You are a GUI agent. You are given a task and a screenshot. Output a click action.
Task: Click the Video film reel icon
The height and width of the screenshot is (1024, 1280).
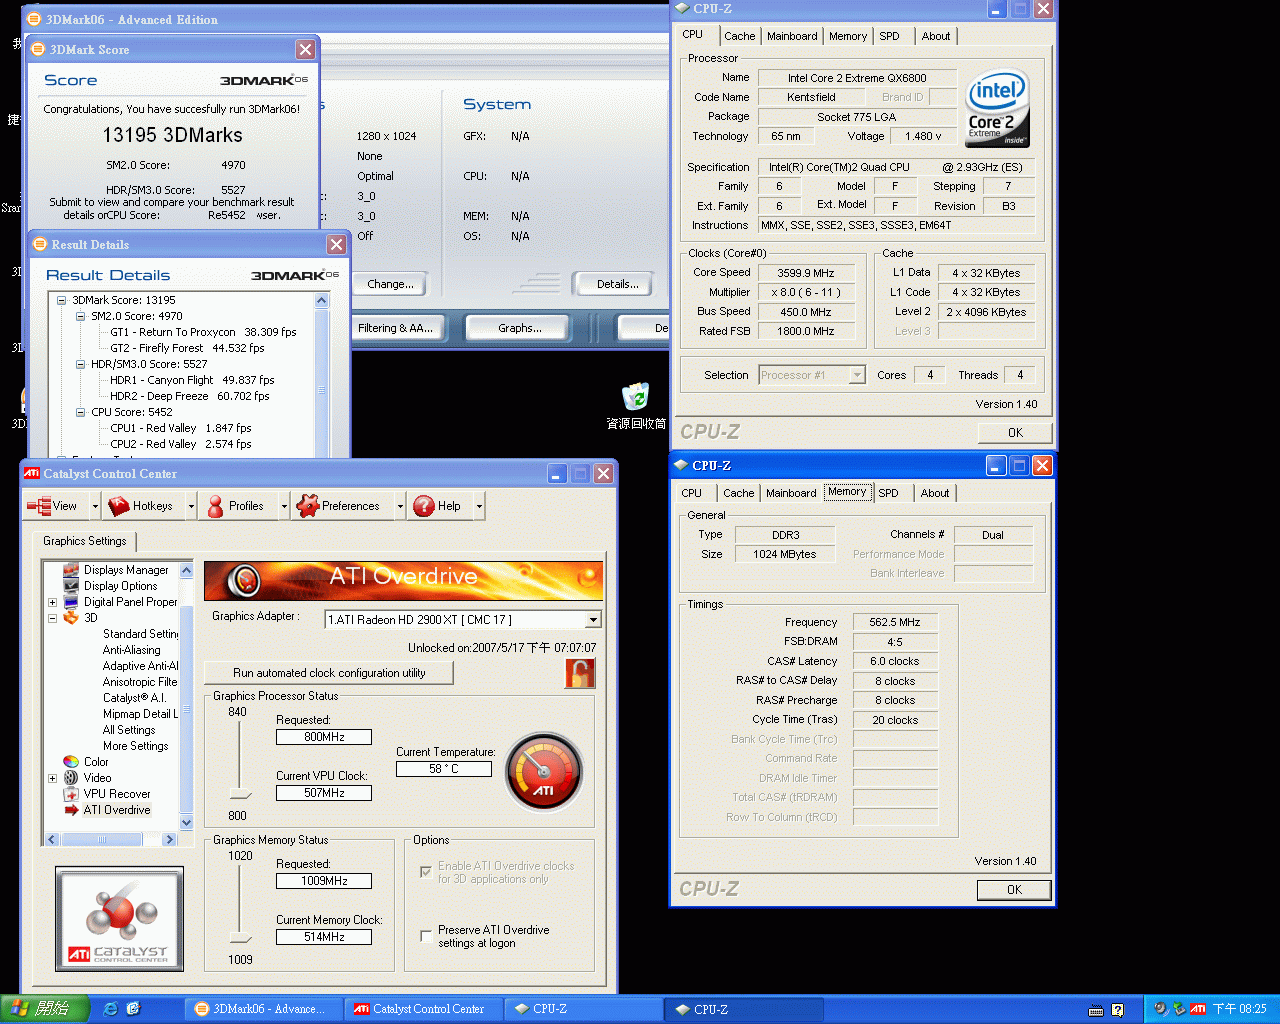(71, 778)
